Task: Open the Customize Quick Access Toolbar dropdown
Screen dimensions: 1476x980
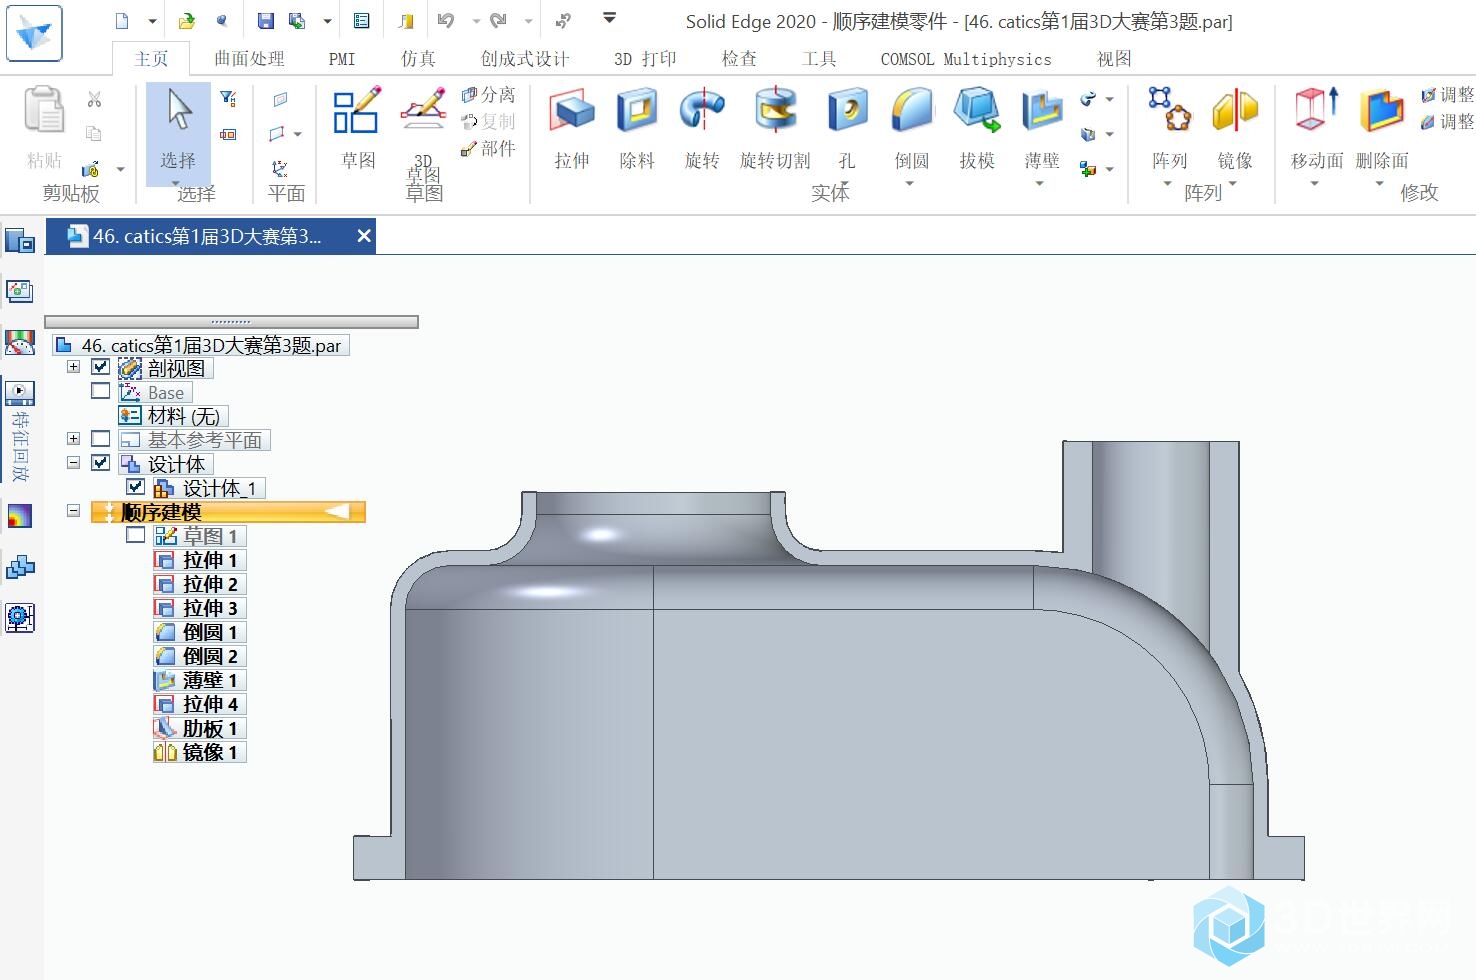Action: tap(609, 19)
